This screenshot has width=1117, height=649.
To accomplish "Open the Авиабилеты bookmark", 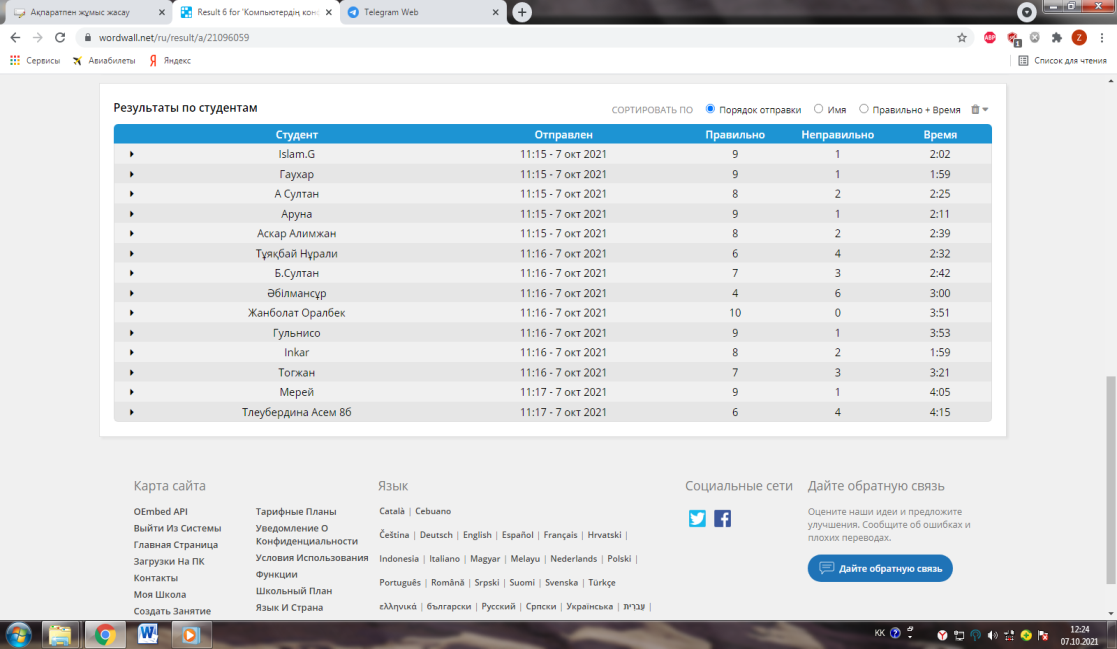I will pyautogui.click(x=104, y=61).
